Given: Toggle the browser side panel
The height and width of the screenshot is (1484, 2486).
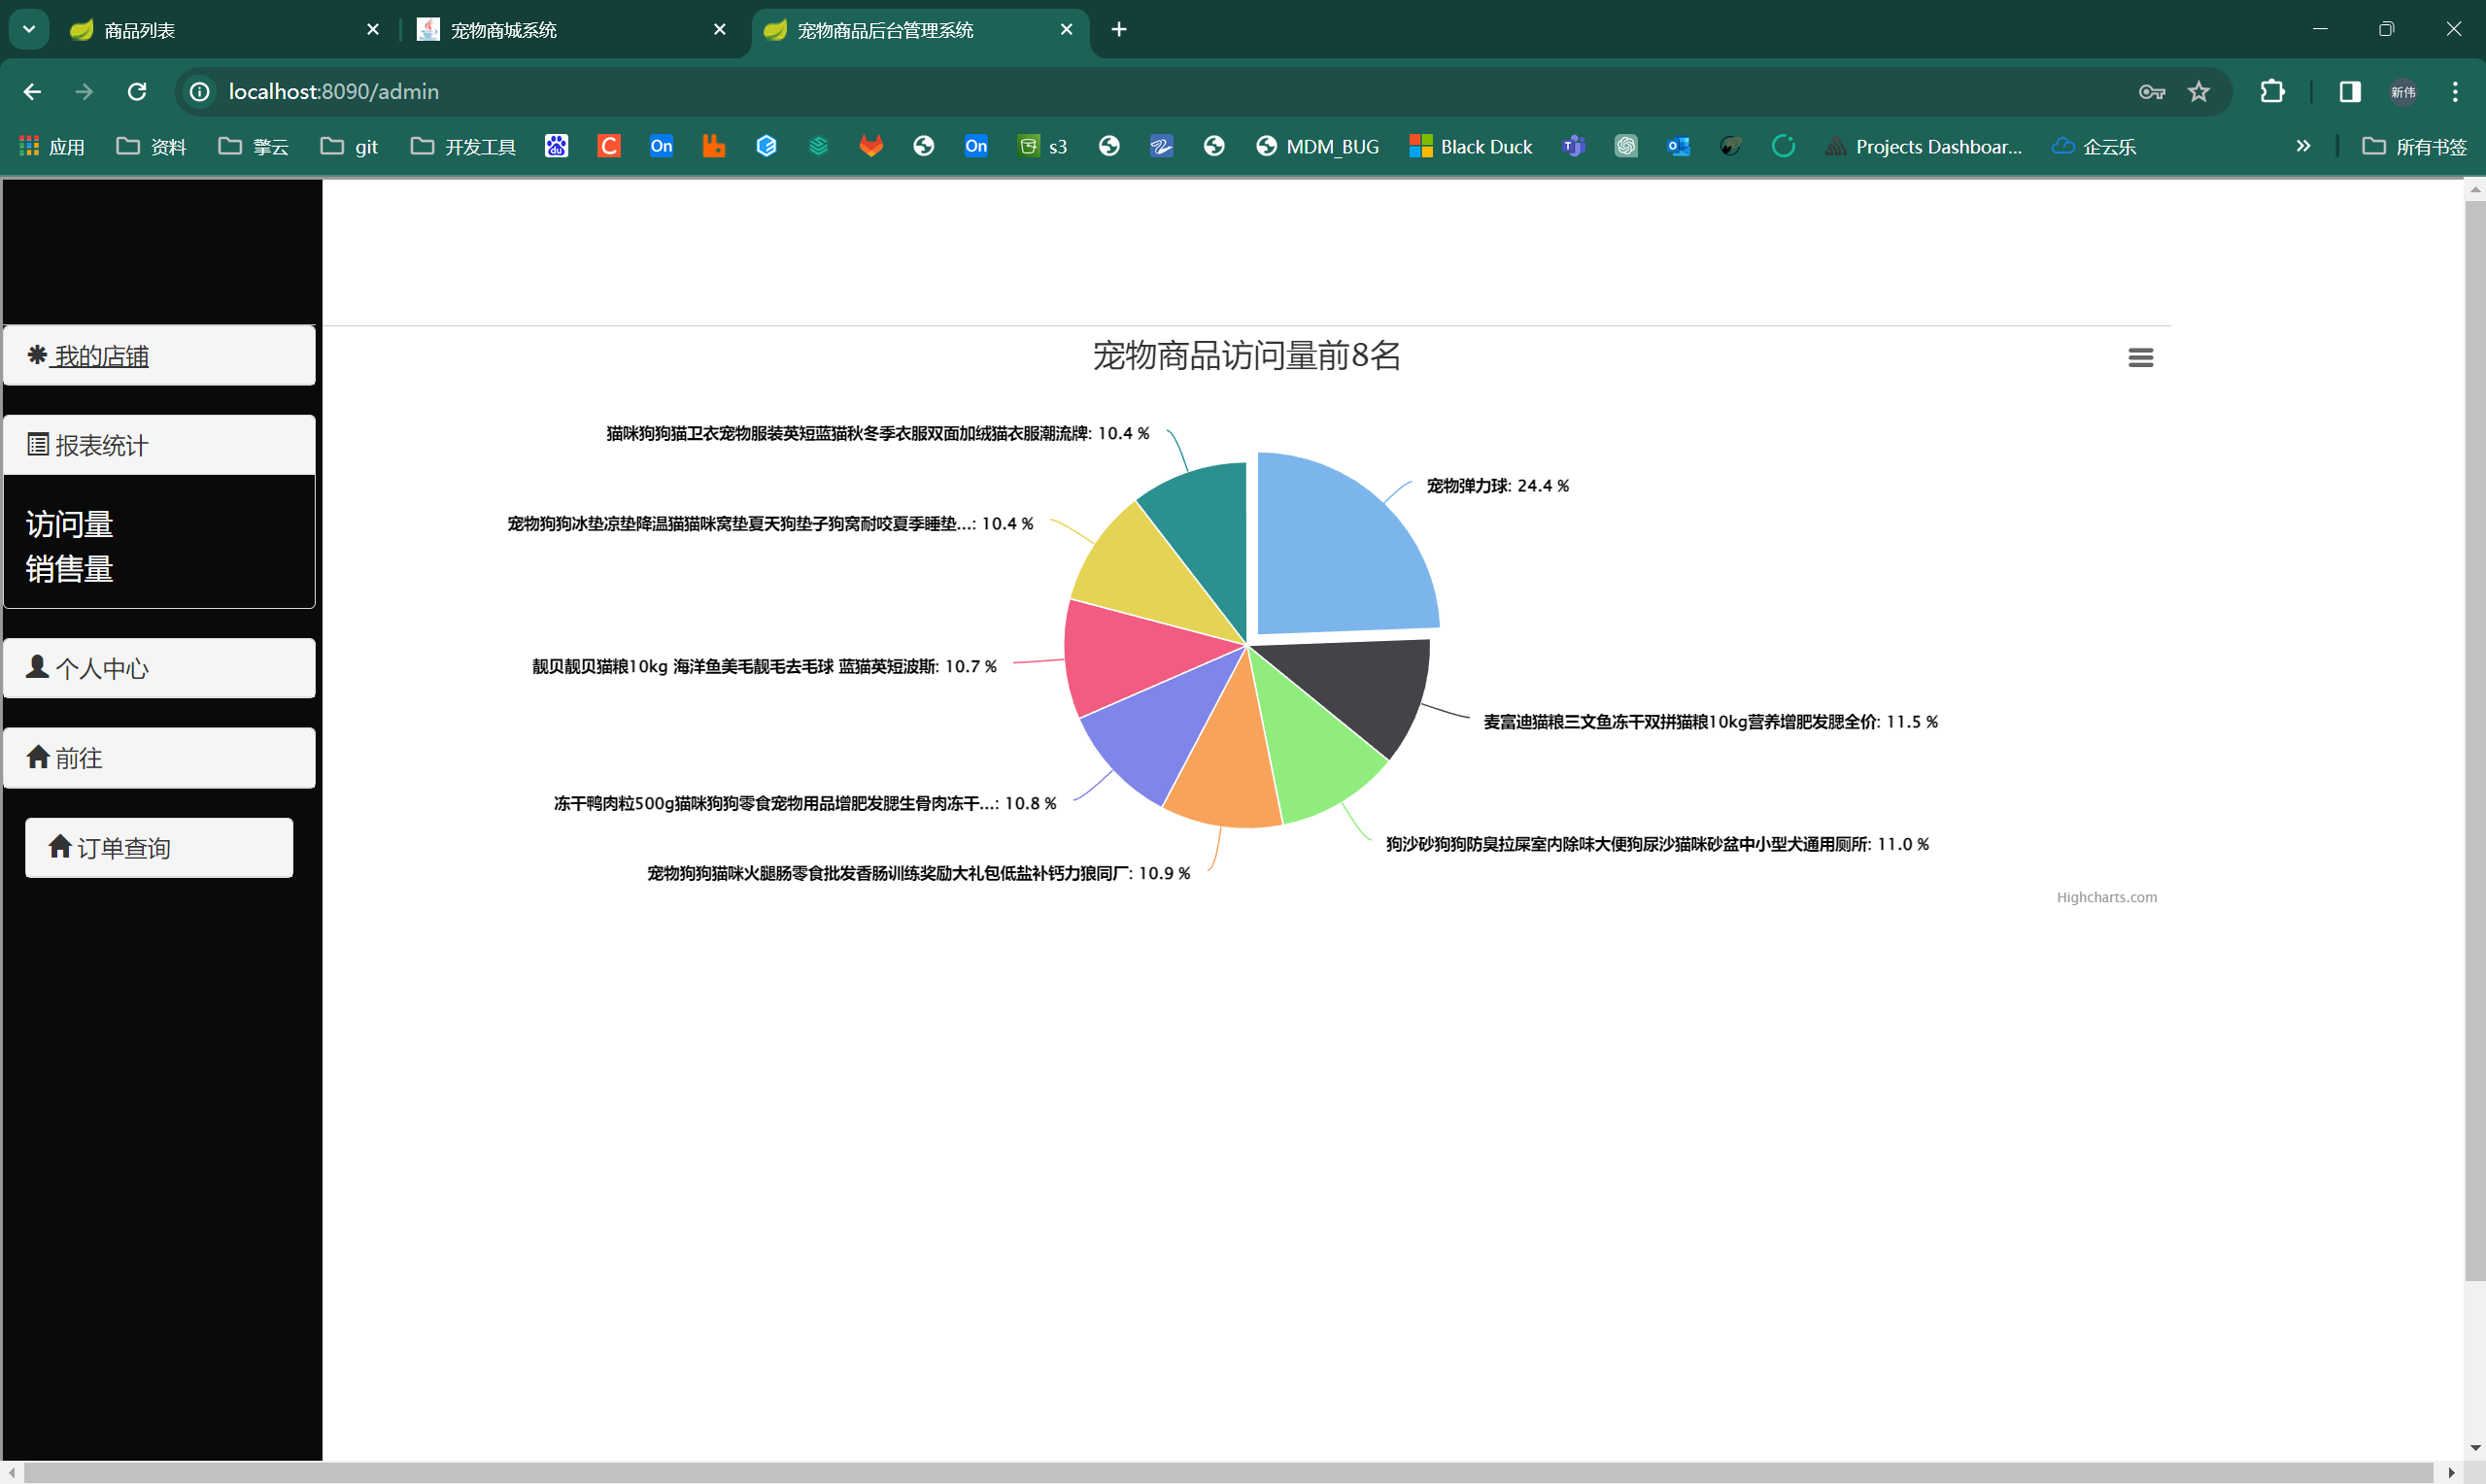Looking at the screenshot, I should (2349, 92).
